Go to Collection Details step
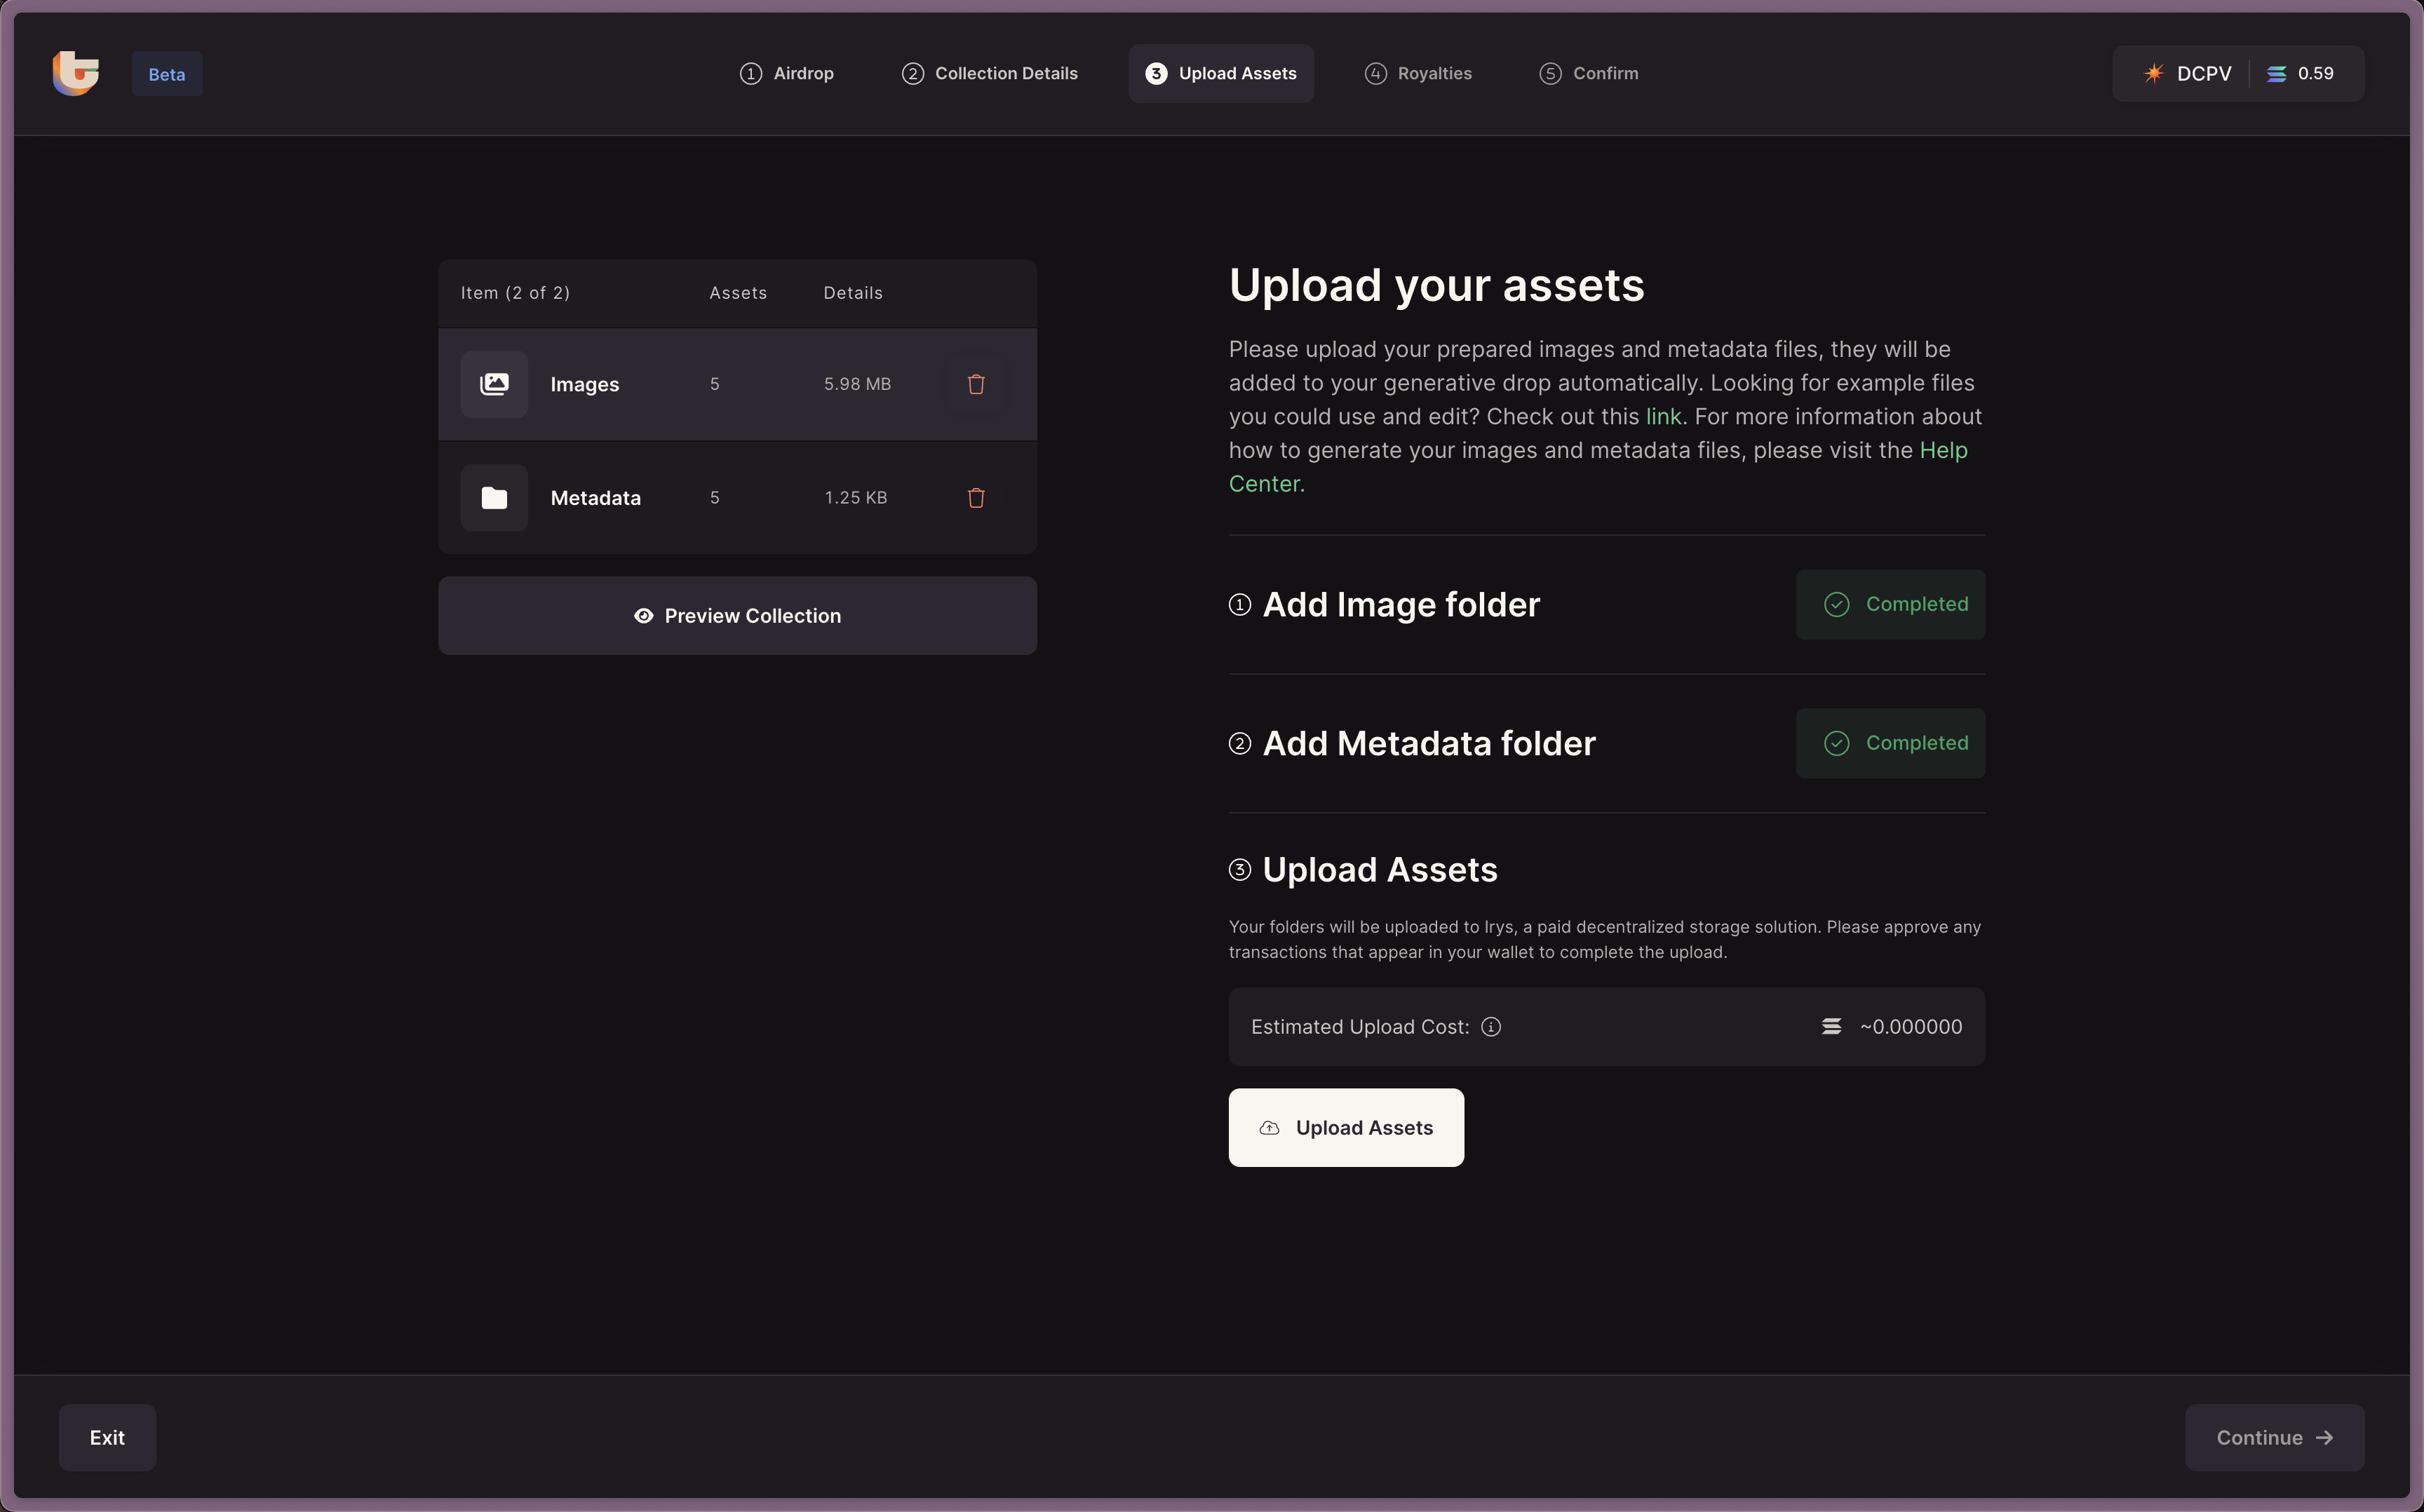This screenshot has height=1512, width=2424. tap(990, 74)
